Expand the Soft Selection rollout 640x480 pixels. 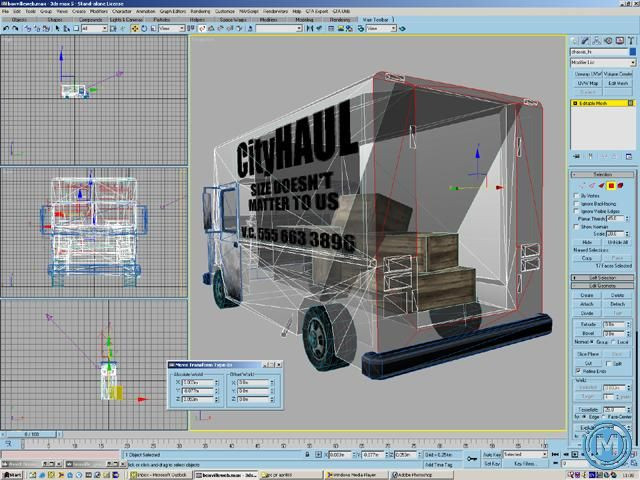pos(602,278)
